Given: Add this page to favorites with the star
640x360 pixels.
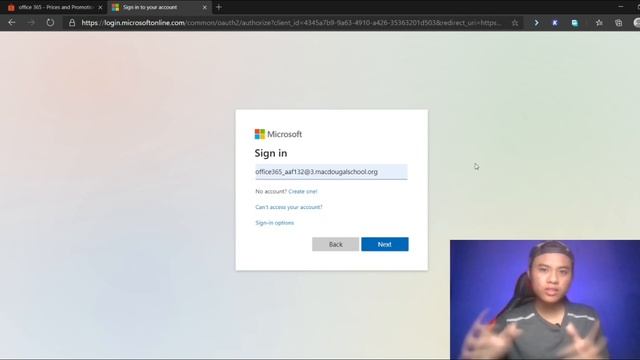Looking at the screenshot, I should coord(515,23).
